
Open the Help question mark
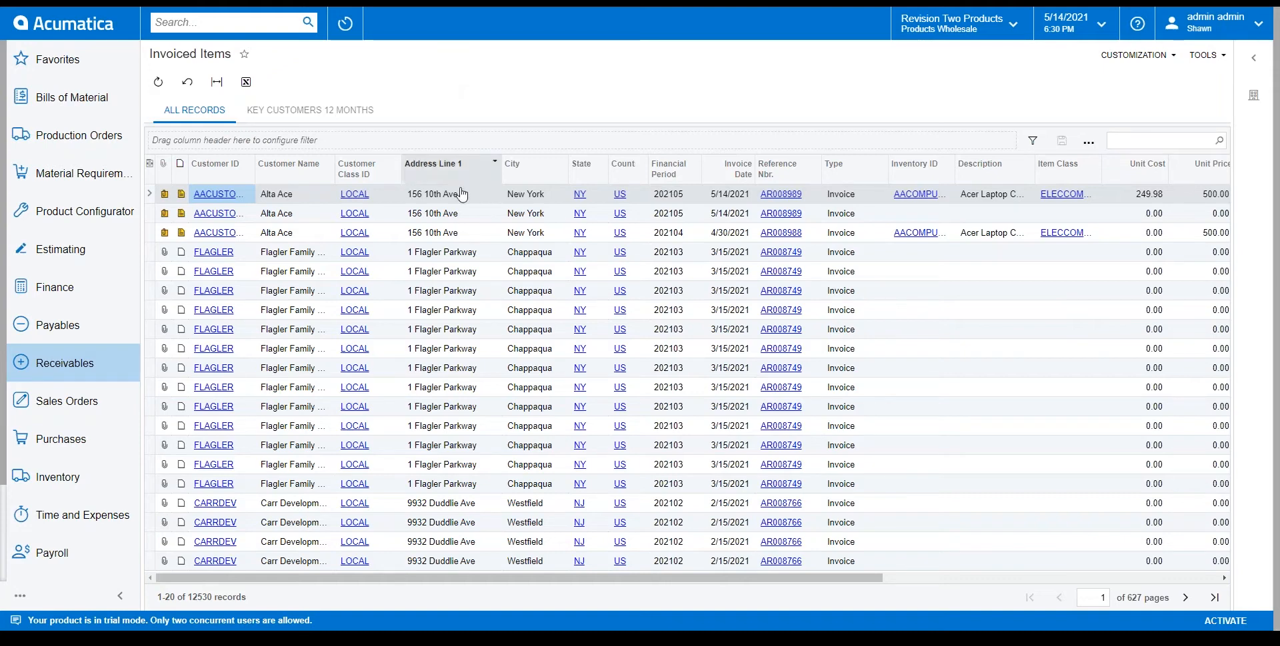click(1137, 23)
